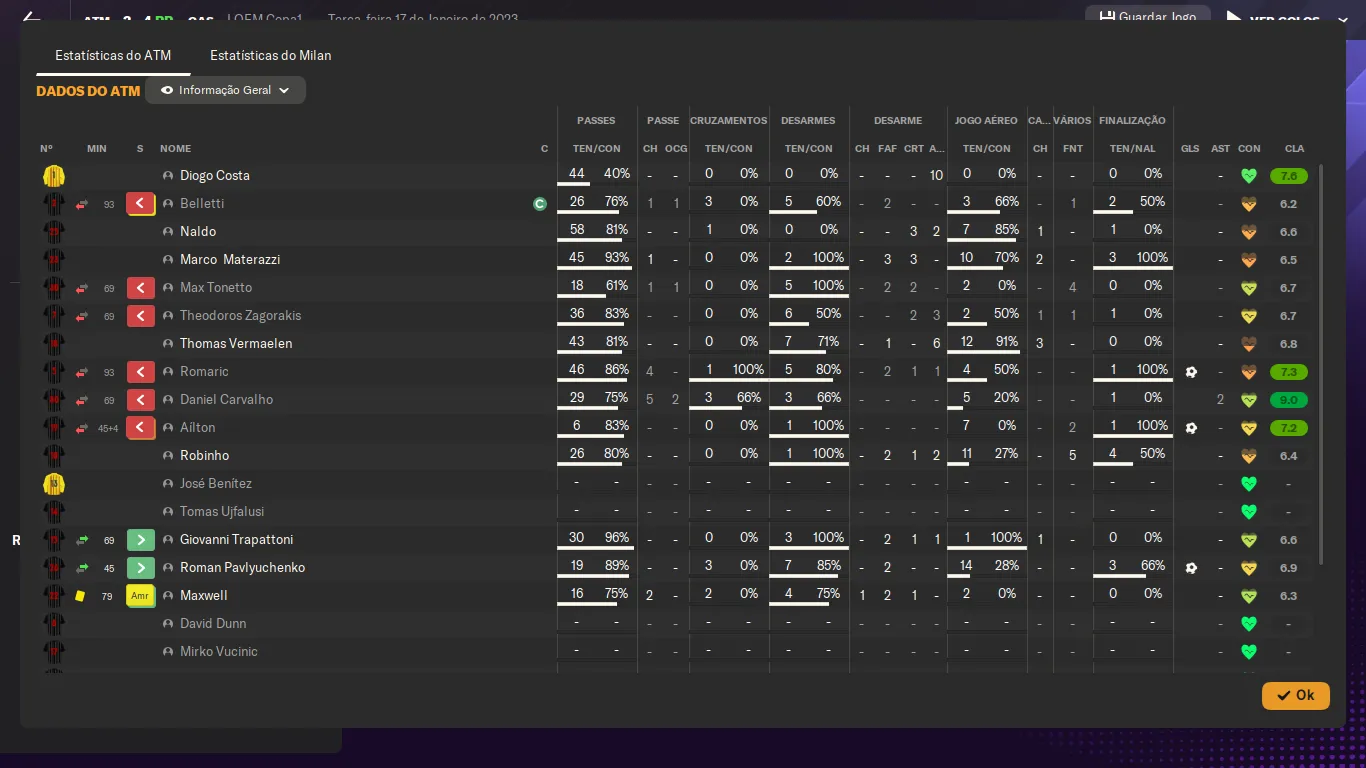Sort players by the NOME column header
The width and height of the screenshot is (1366, 768).
coord(175,149)
